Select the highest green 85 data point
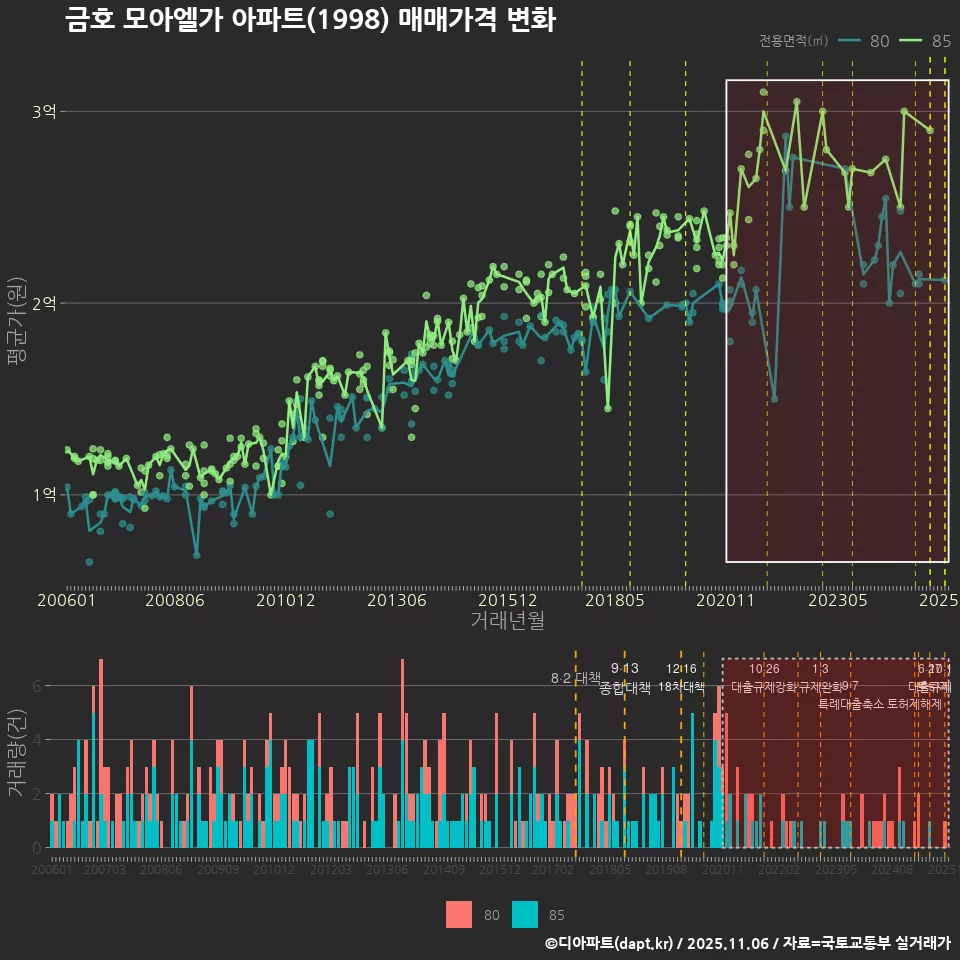Viewport: 960px width, 960px height. (764, 90)
